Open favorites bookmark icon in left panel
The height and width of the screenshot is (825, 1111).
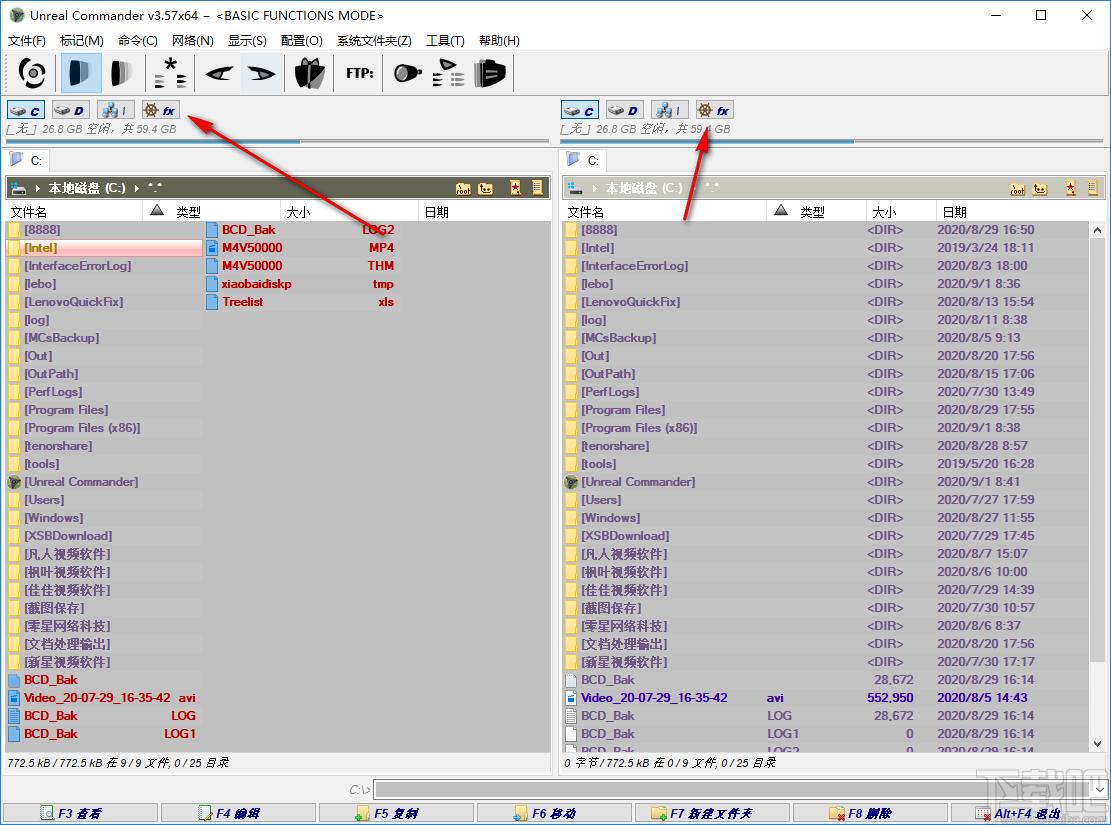click(x=516, y=188)
